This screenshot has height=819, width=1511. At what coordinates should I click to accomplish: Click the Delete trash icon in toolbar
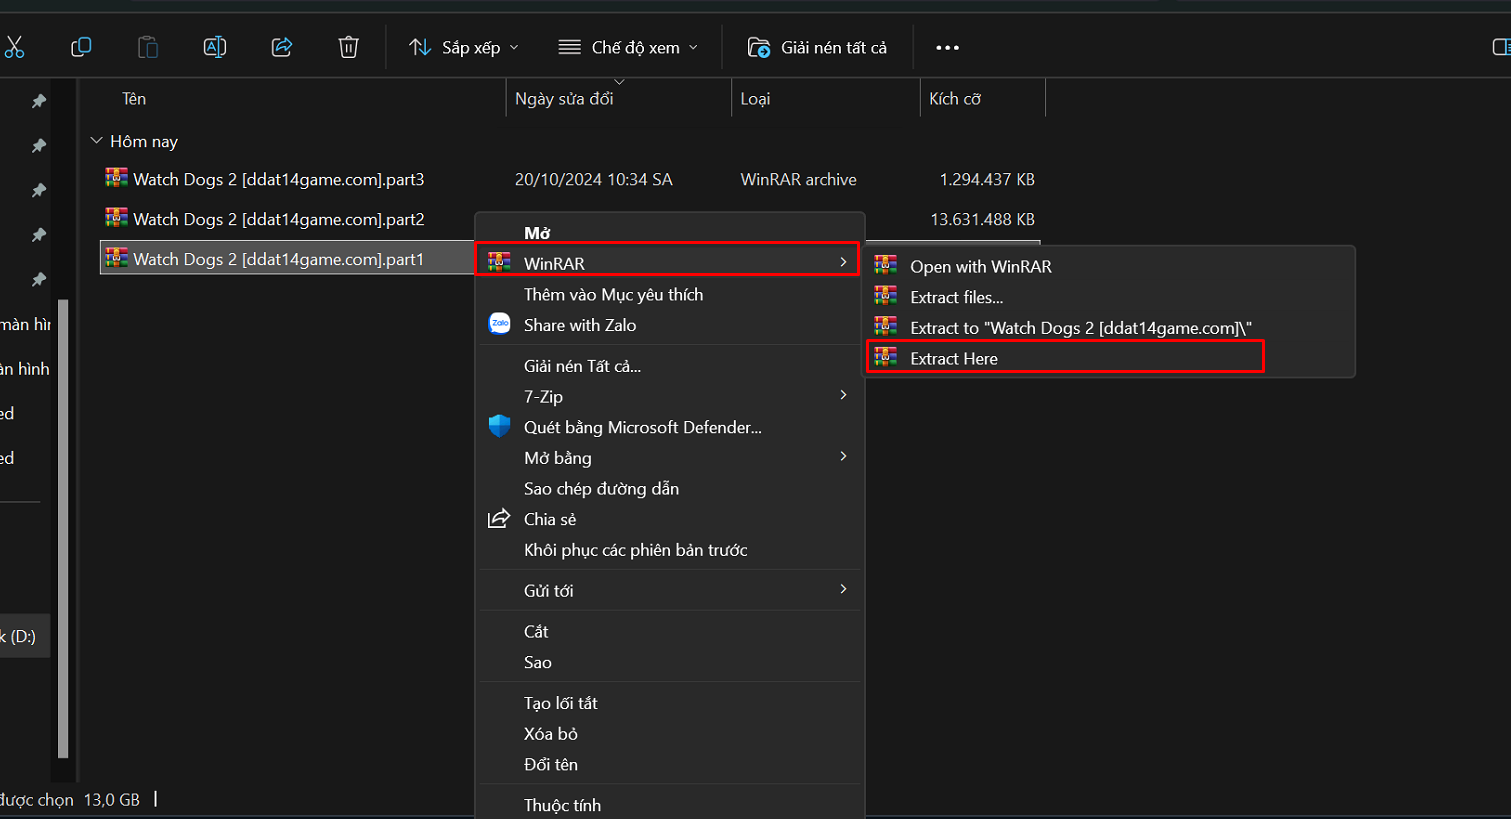pos(348,47)
